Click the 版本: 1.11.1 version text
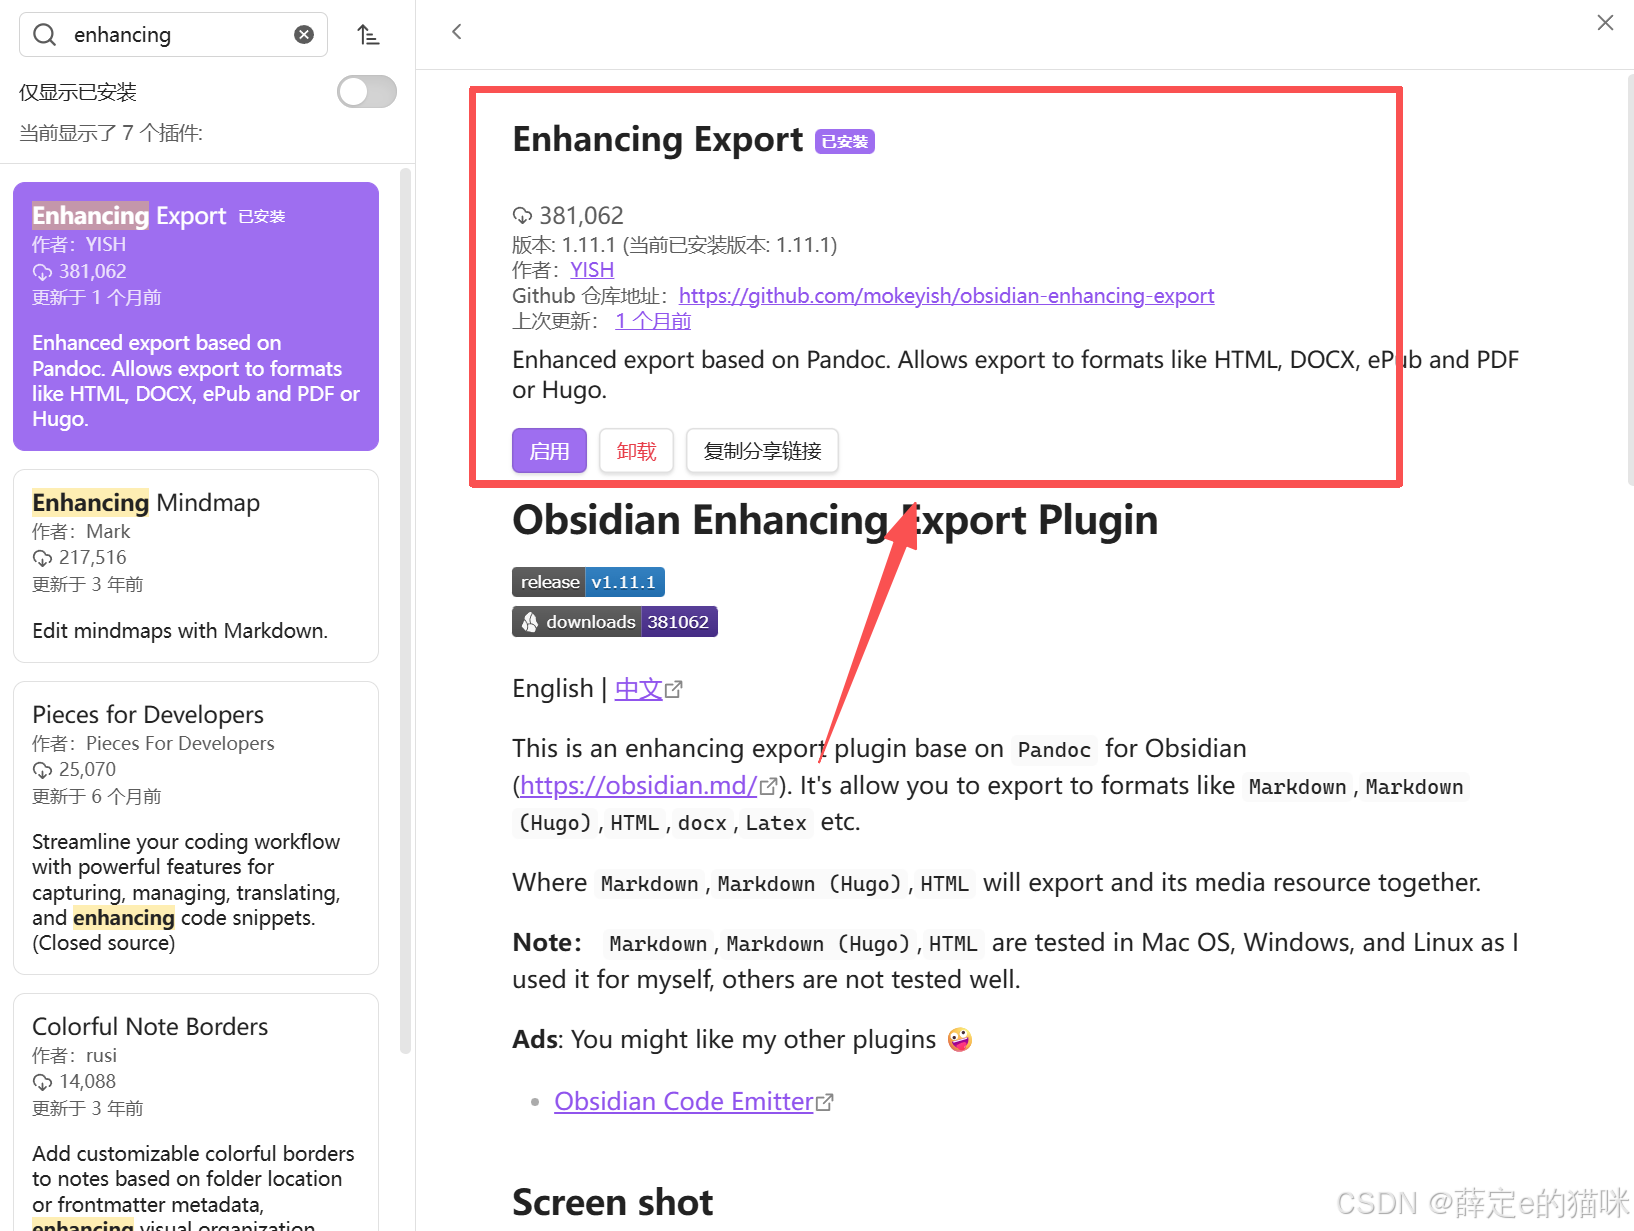This screenshot has height=1231, width=1634. 564,245
